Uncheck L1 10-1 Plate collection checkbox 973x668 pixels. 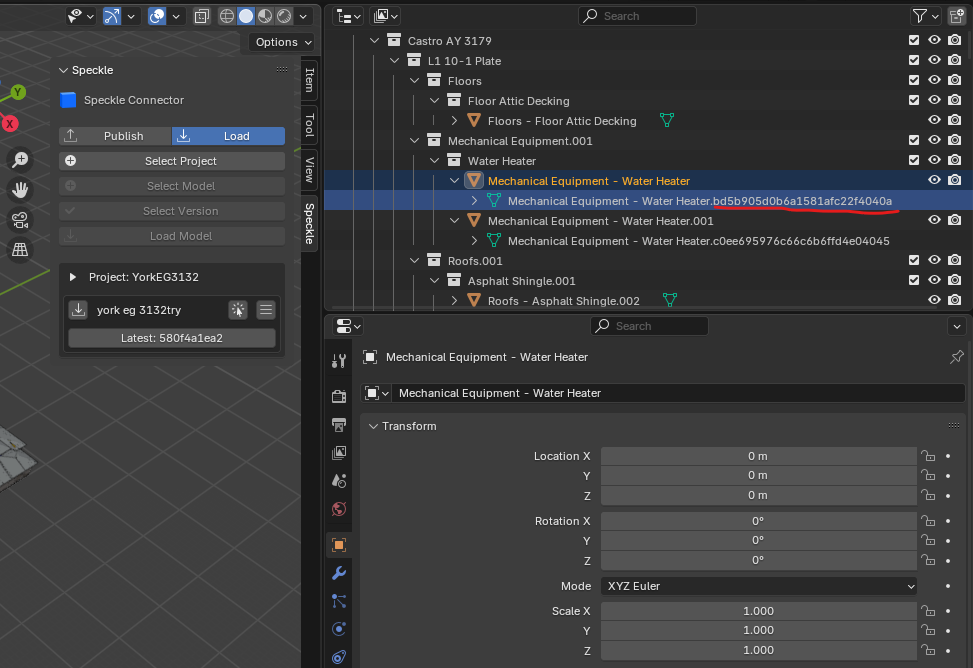click(x=913, y=60)
